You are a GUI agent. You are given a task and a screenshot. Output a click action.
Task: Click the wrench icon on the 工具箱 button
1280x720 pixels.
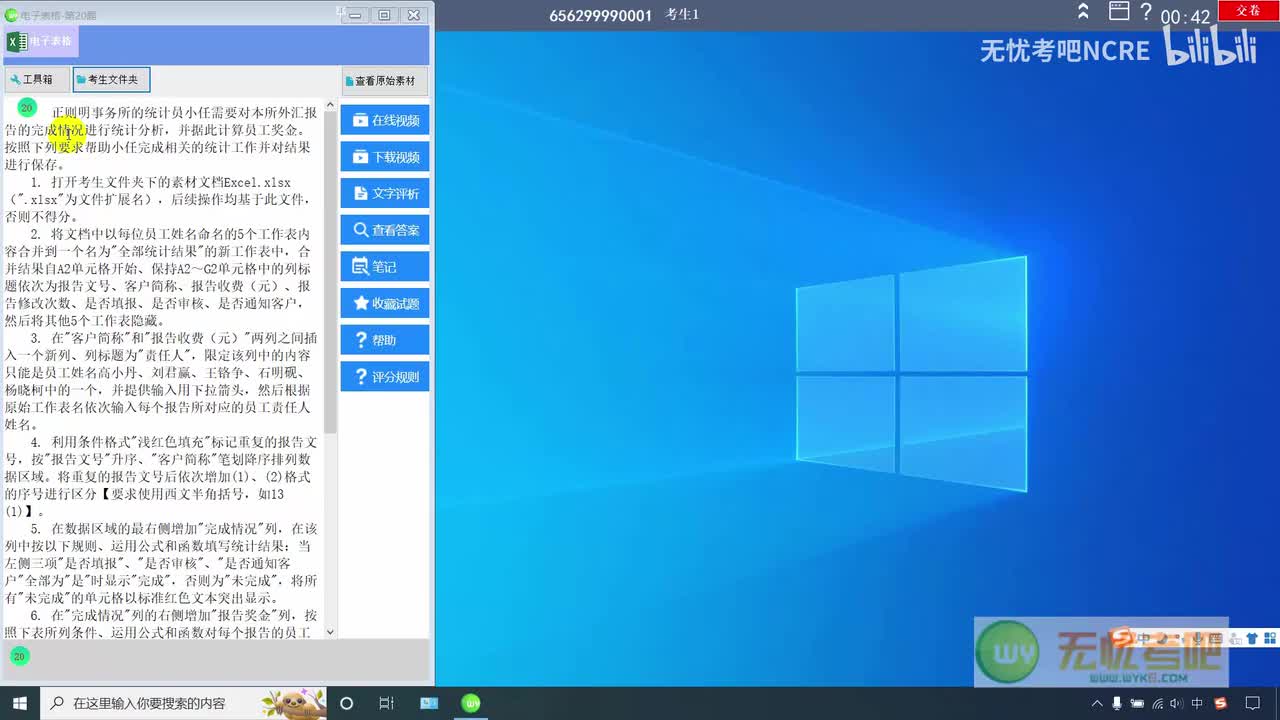15,80
